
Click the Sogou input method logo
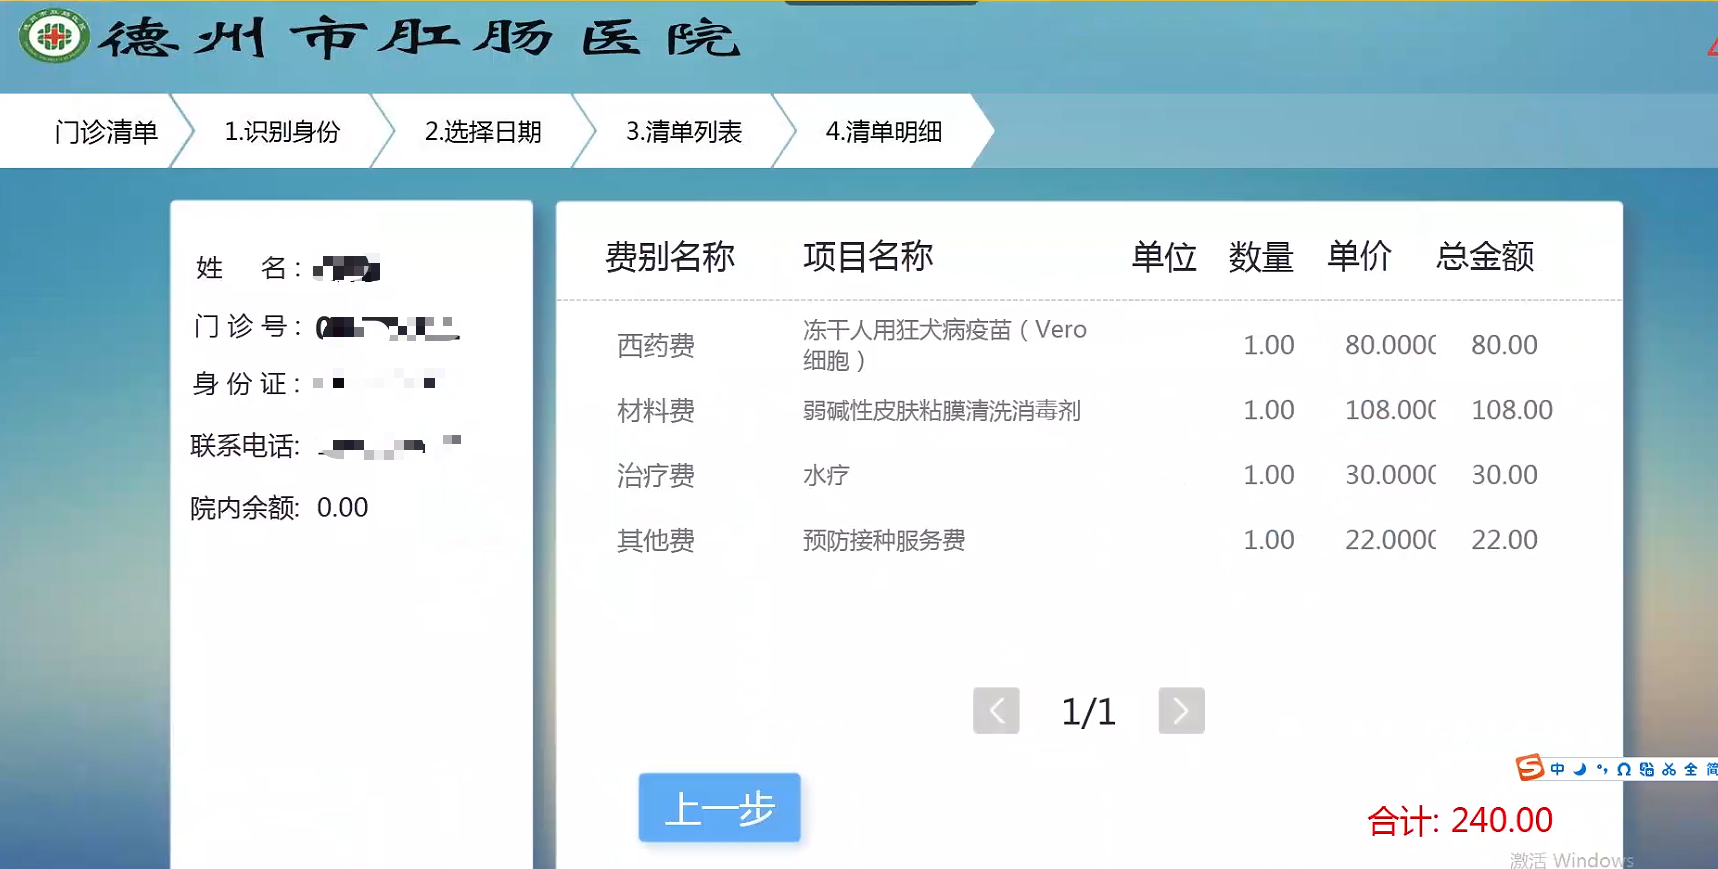pos(1530,768)
